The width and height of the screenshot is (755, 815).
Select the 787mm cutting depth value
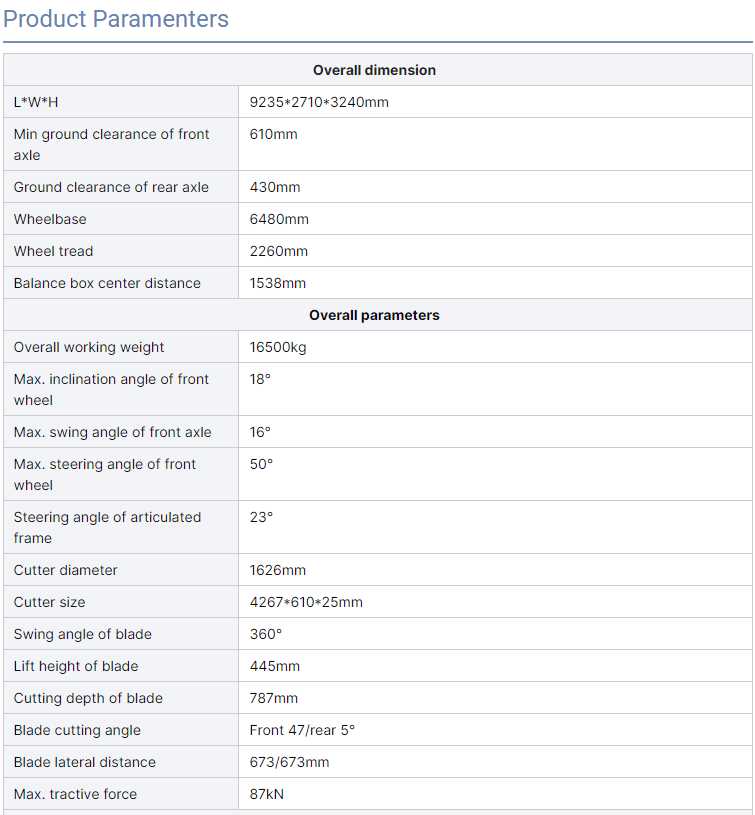pos(274,698)
